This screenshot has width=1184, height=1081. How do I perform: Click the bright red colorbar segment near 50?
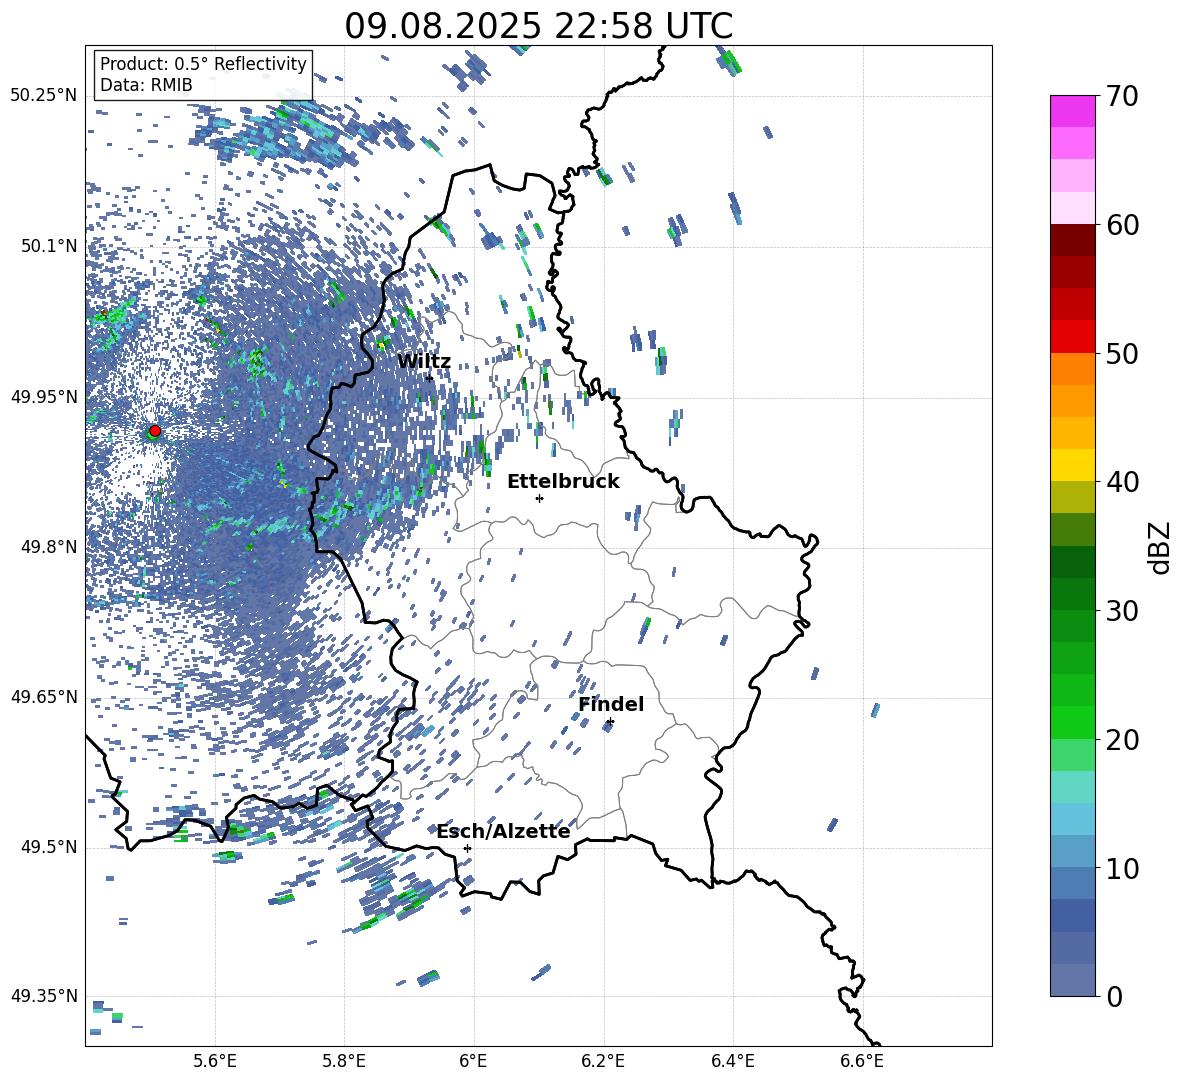tap(1073, 337)
